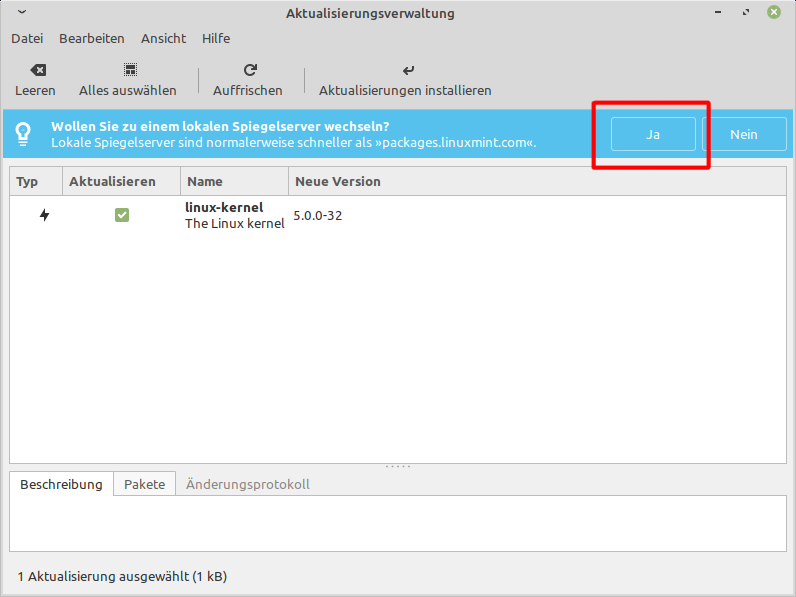Image resolution: width=796 pixels, height=597 pixels.
Task: Select the Beschreibung tab
Action: point(61,484)
